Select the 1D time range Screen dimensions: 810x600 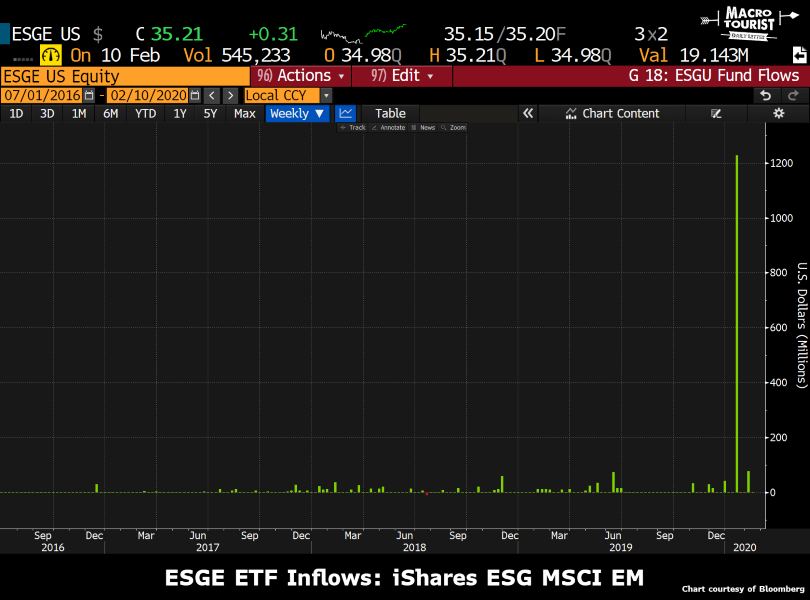click(16, 113)
